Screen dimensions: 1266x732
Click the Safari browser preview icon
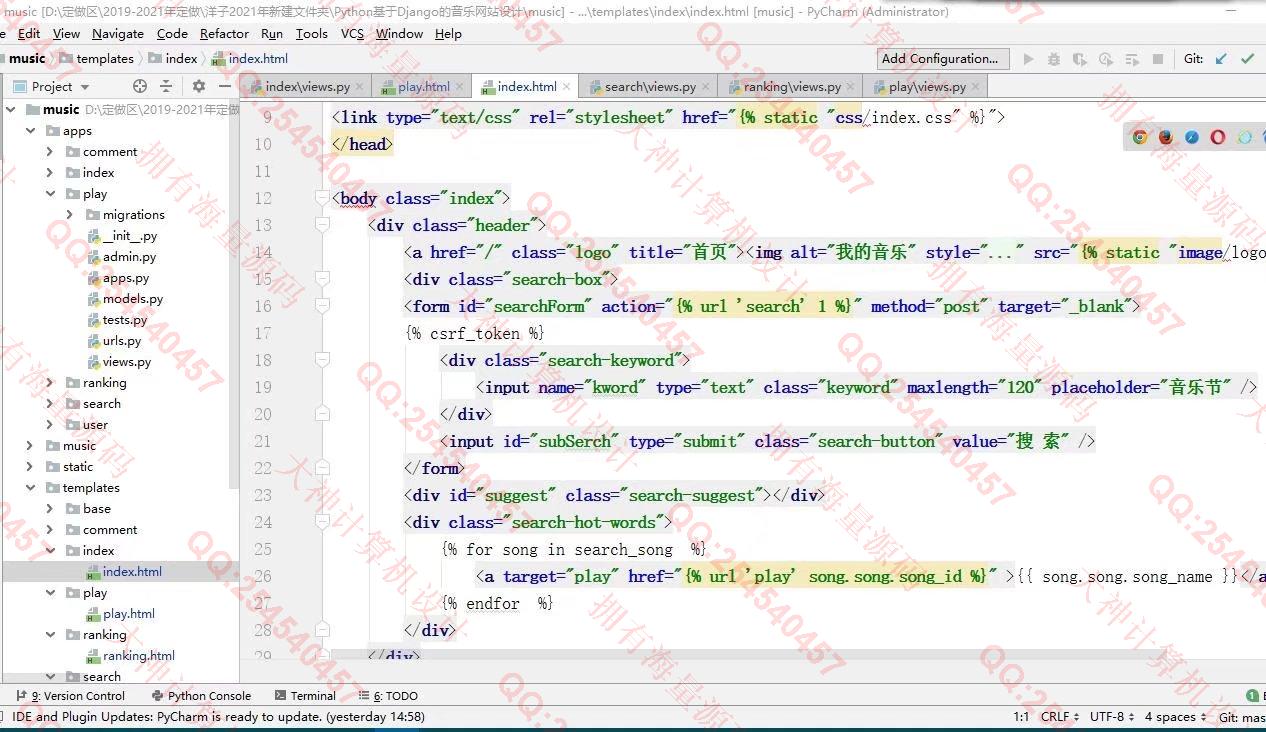point(1192,137)
